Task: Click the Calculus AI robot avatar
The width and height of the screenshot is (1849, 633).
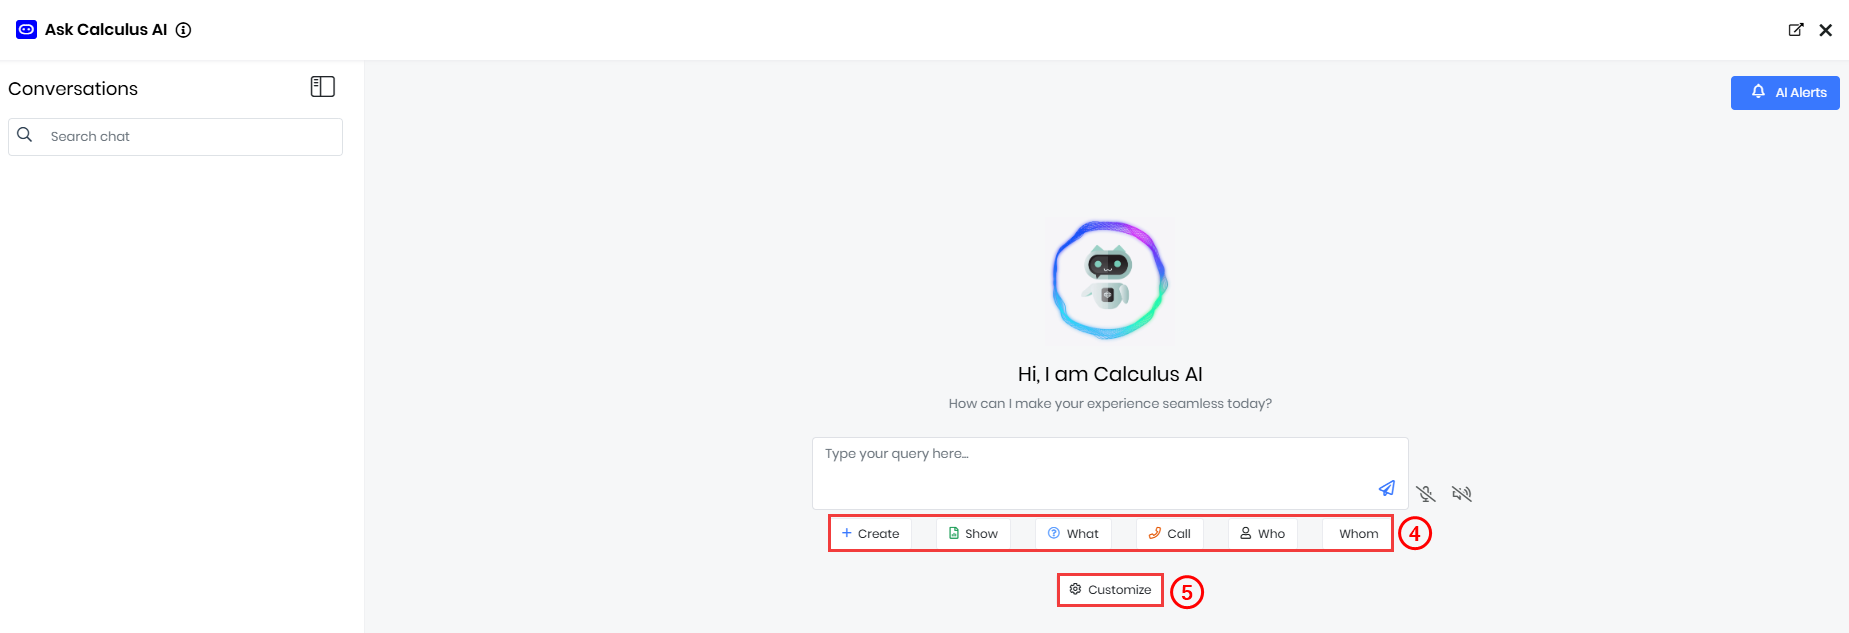Action: click(x=1109, y=279)
